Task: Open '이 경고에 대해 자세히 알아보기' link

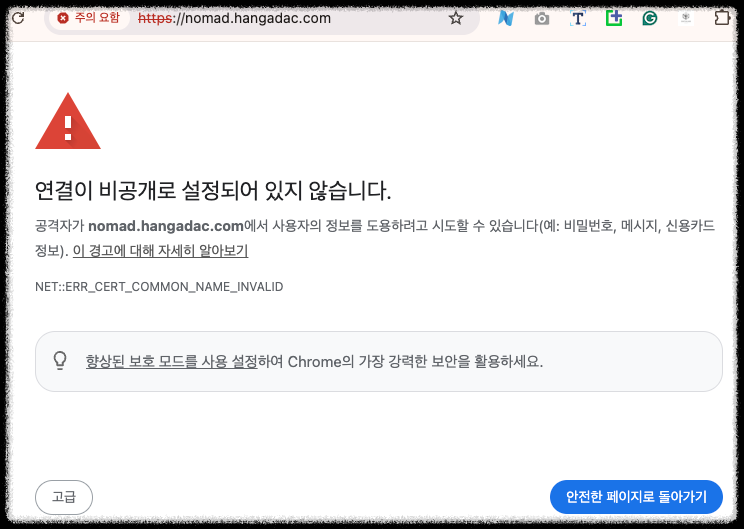Action: (x=160, y=250)
